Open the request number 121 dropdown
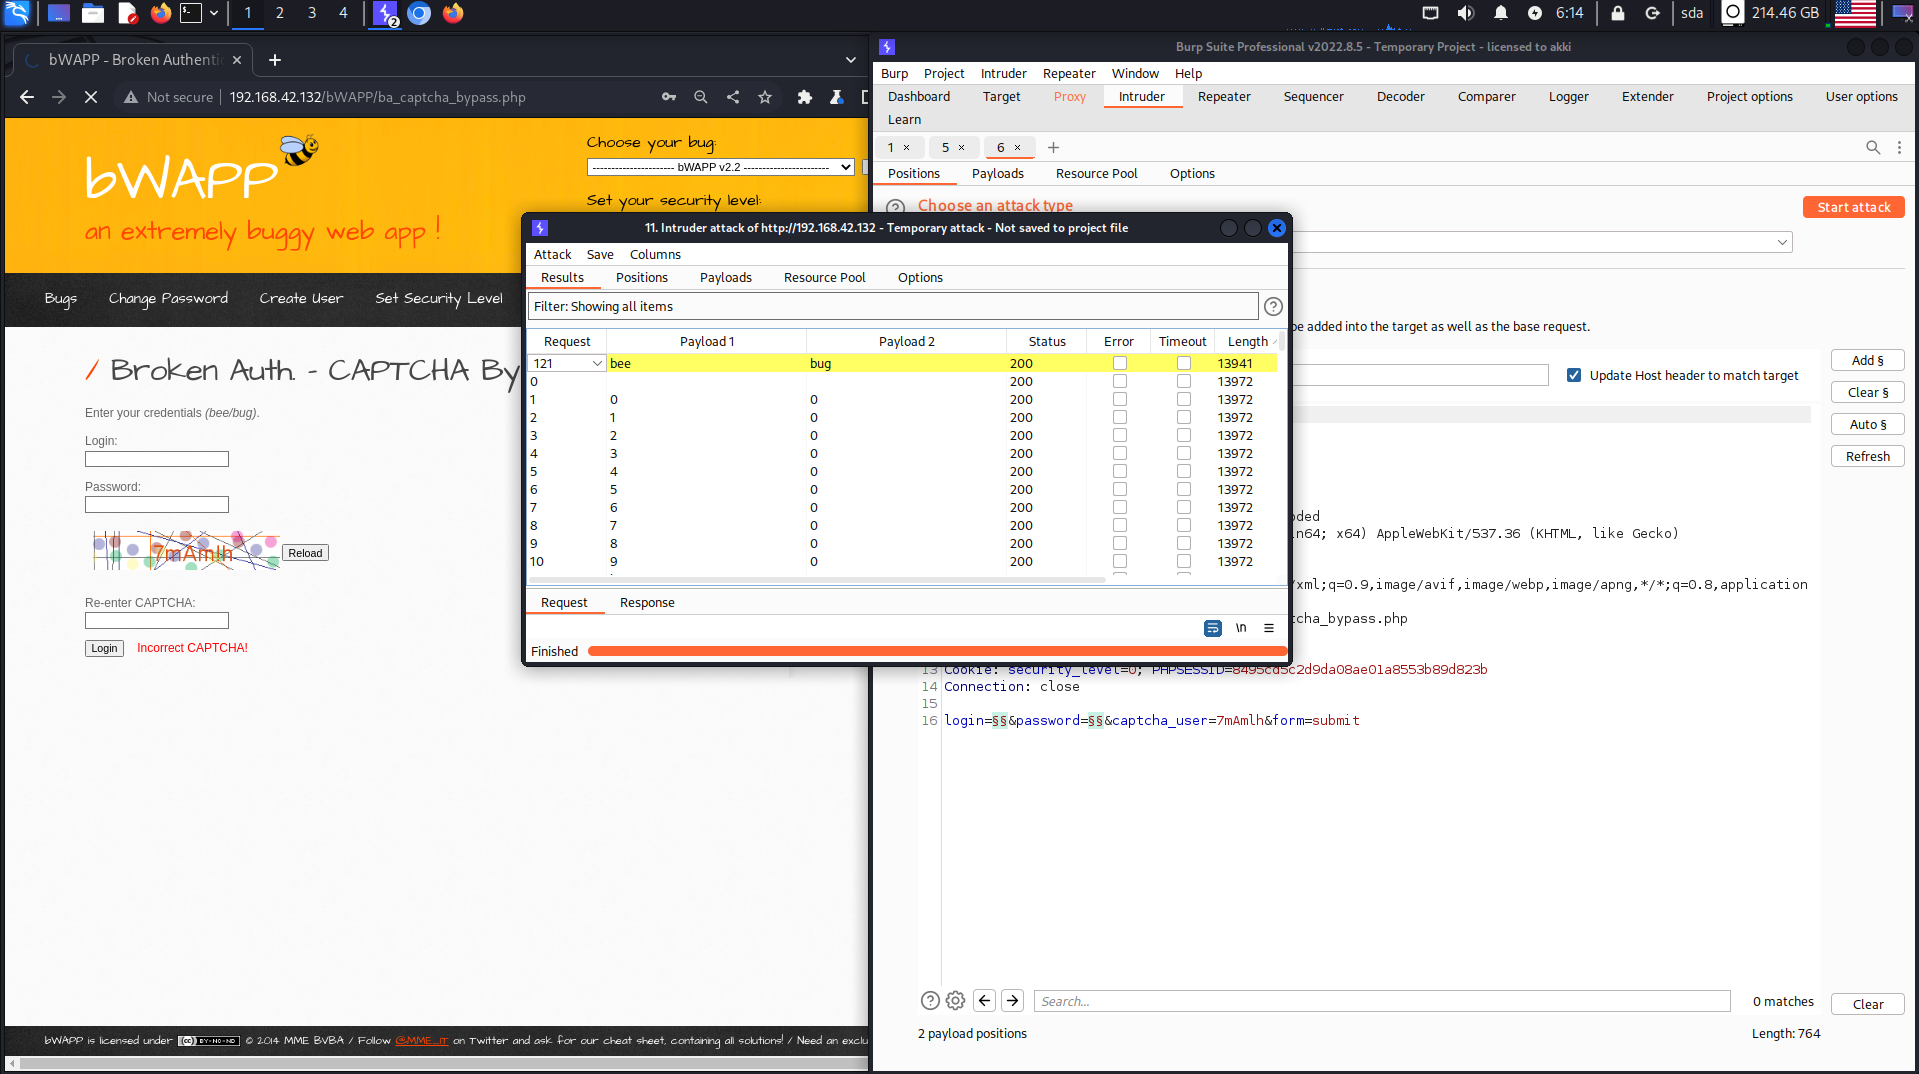 pyautogui.click(x=597, y=364)
